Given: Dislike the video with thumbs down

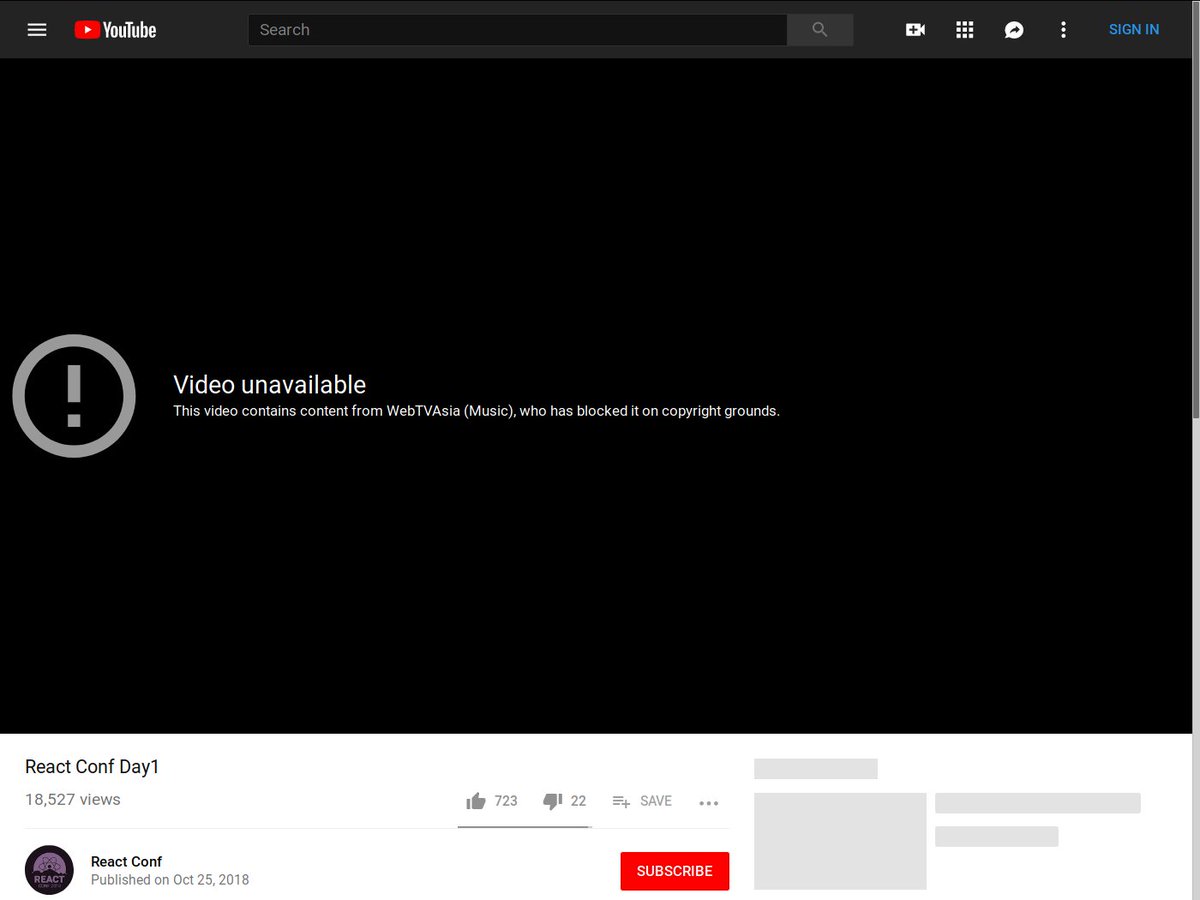Looking at the screenshot, I should [x=552, y=801].
